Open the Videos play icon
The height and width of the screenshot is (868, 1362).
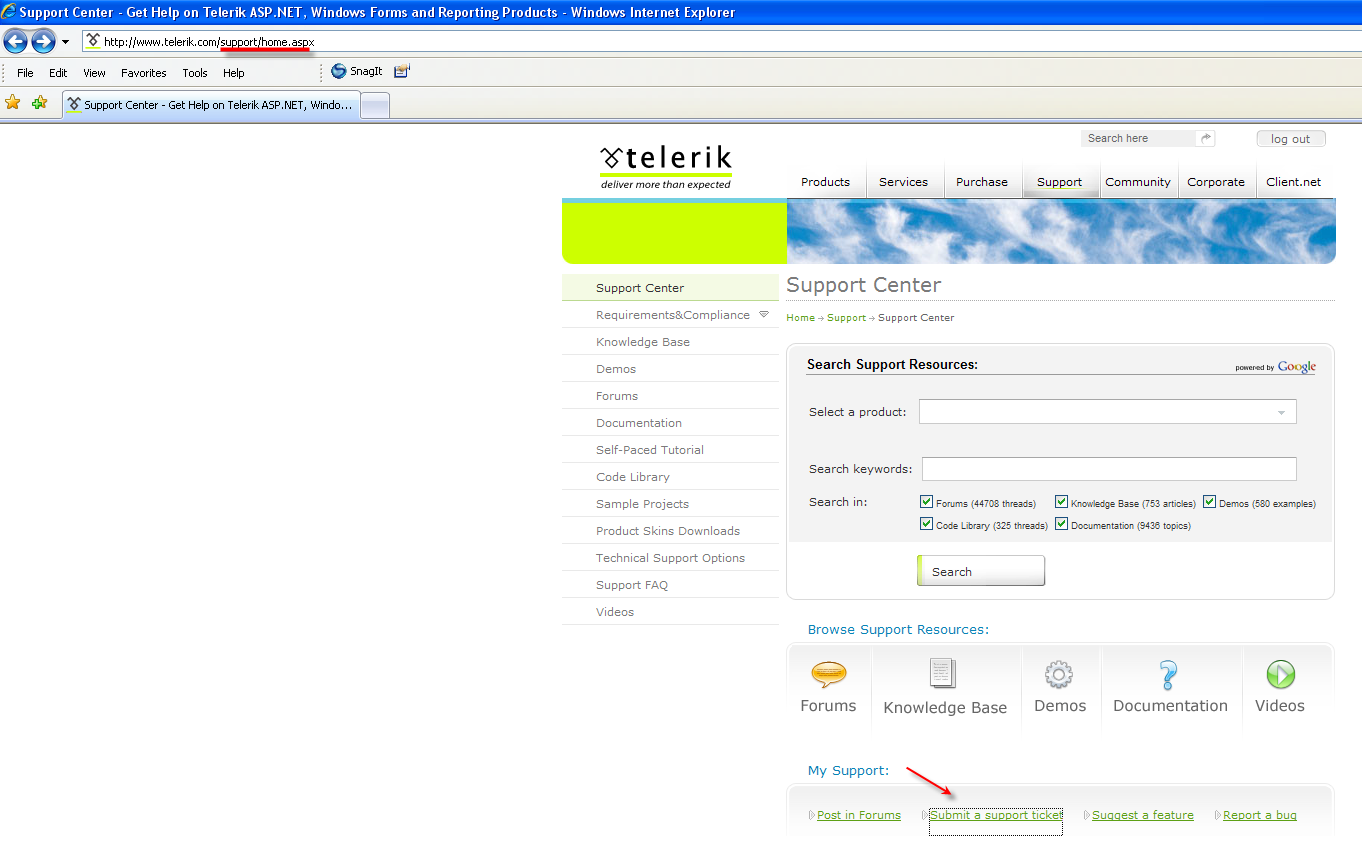tap(1280, 674)
